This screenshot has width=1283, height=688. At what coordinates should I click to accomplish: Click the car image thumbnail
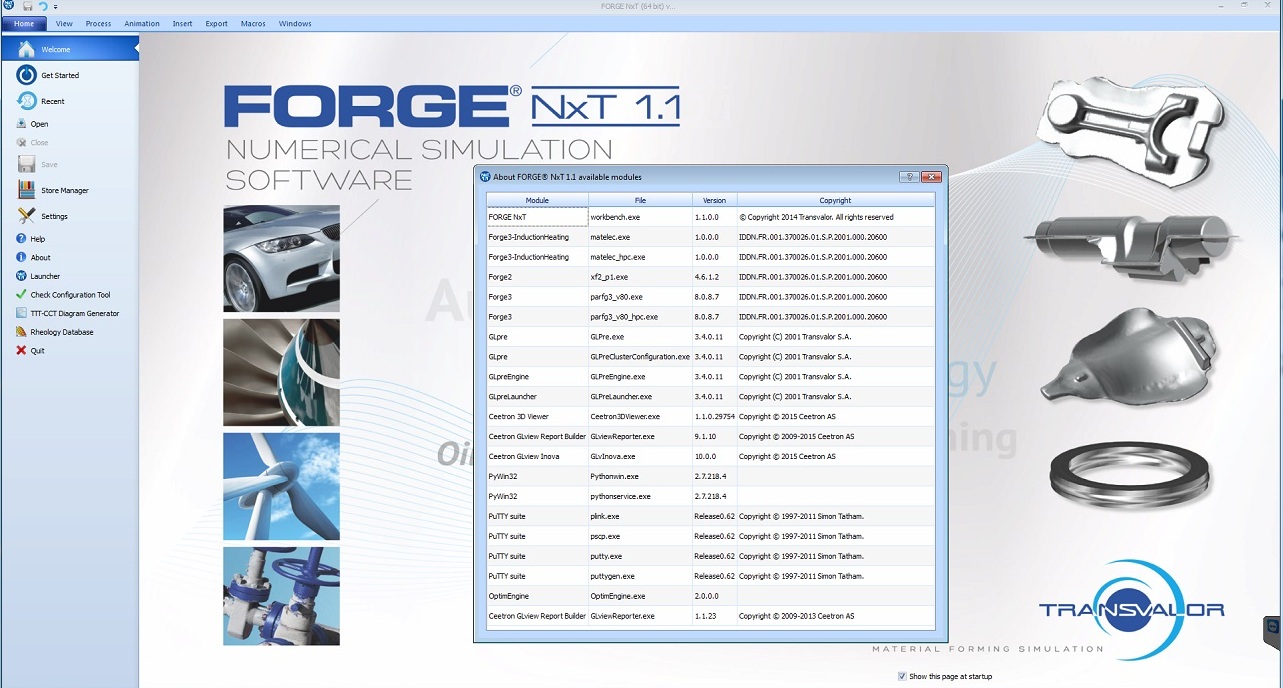(x=282, y=259)
